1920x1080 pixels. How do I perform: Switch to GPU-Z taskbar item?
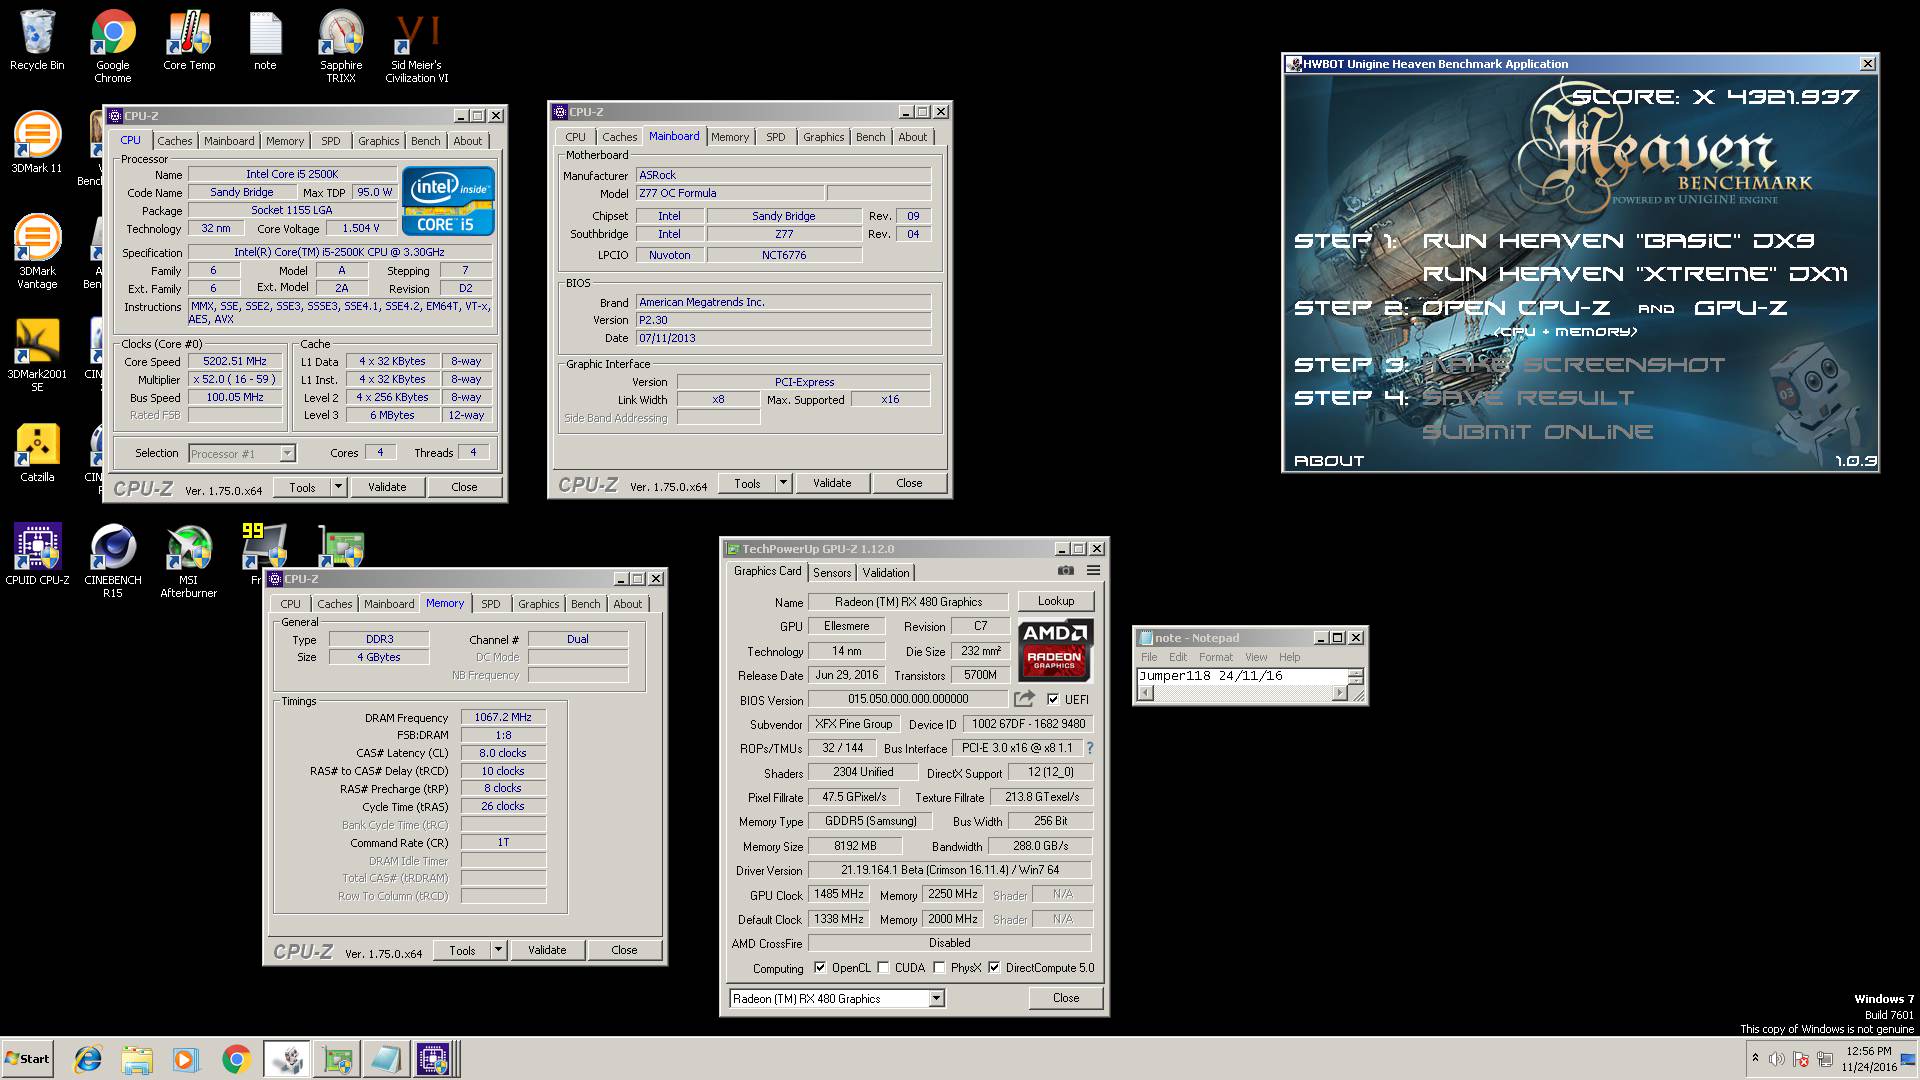click(x=336, y=1059)
